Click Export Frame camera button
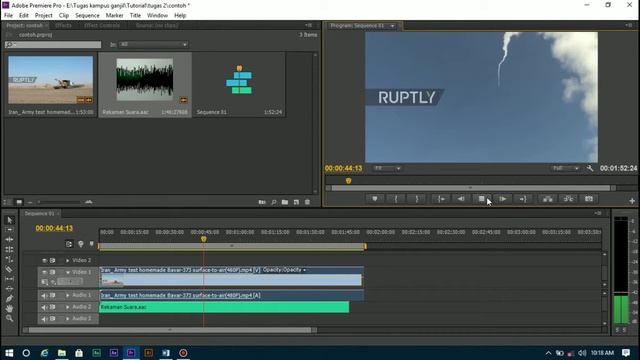 point(589,199)
